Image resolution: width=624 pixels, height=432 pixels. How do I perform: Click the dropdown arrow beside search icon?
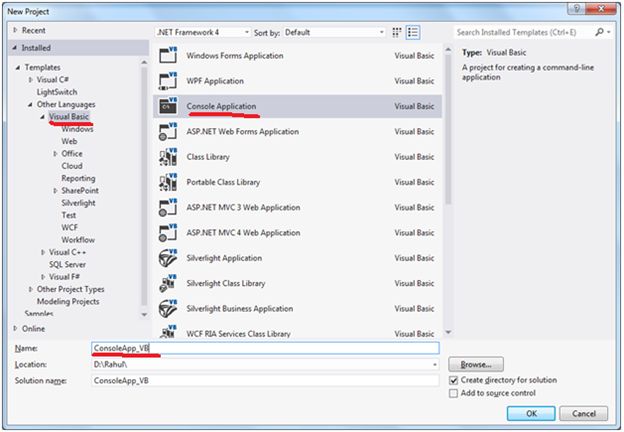click(609, 32)
